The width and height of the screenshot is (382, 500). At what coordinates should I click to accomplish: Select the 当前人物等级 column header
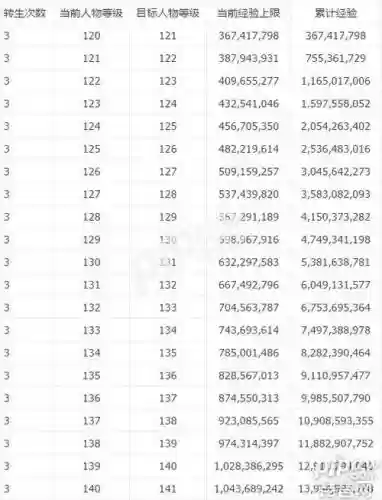[91, 13]
